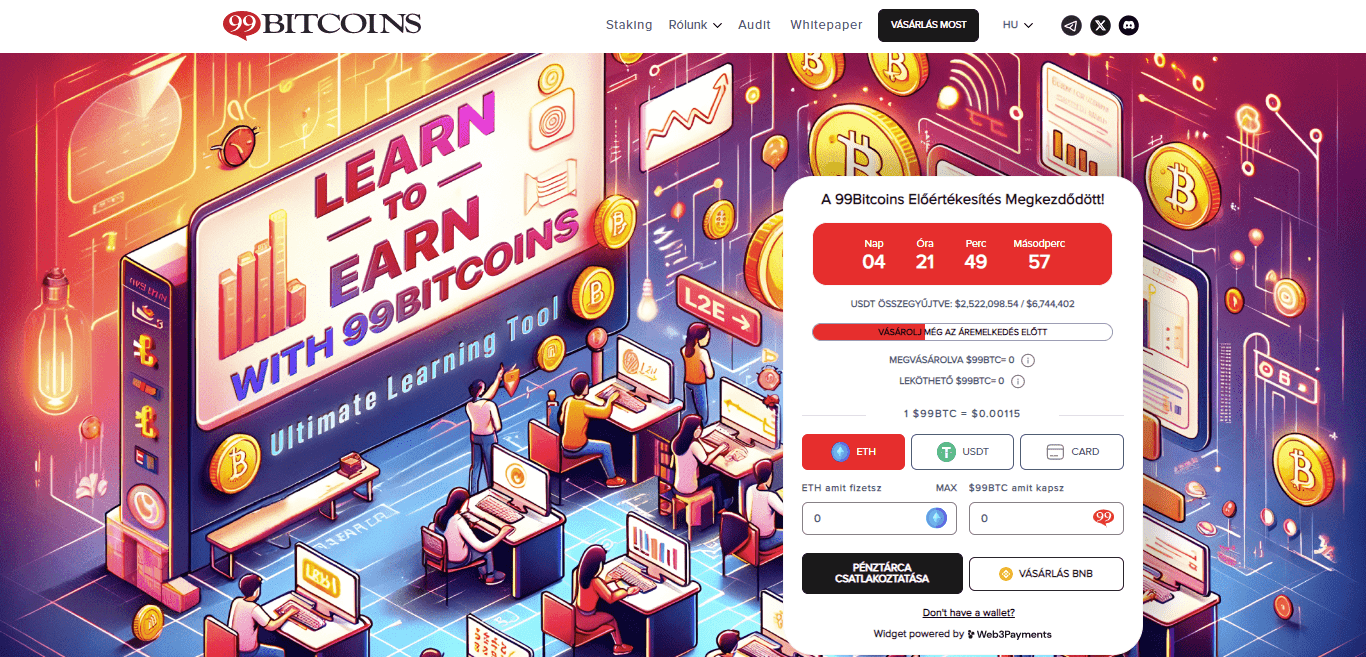Select USDT payment method

[x=962, y=452]
